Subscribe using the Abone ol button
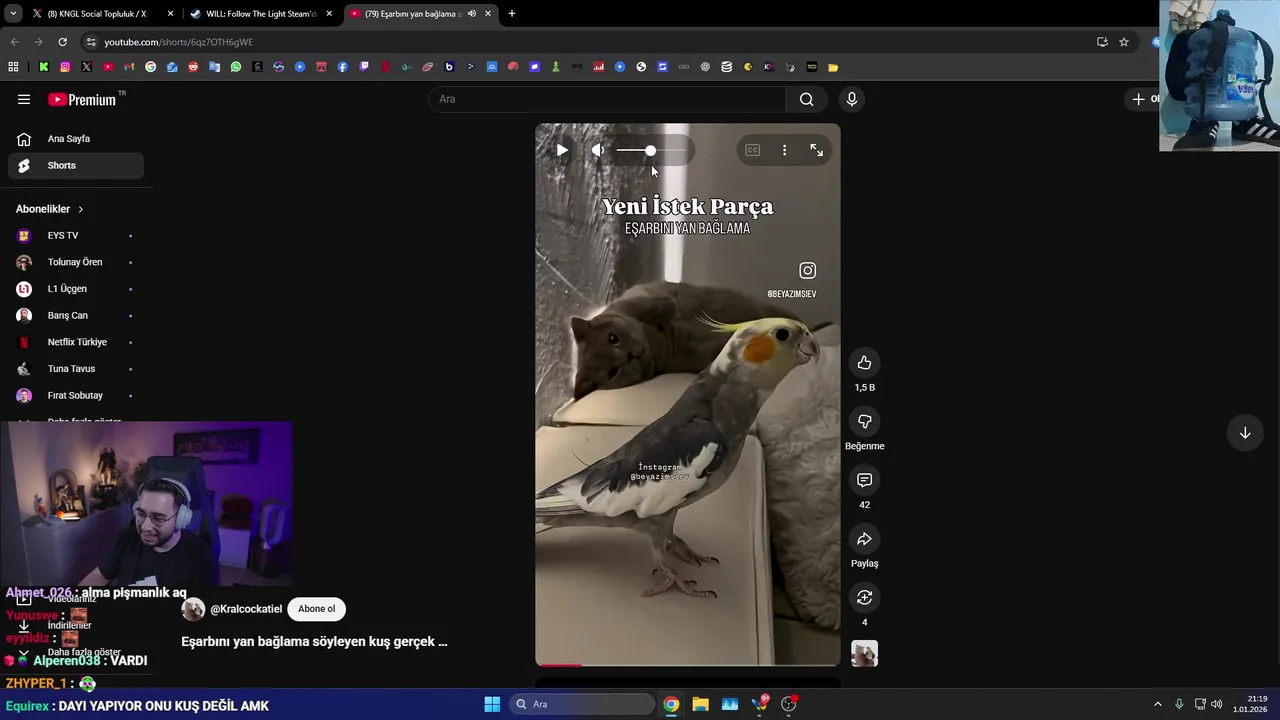 (x=316, y=609)
